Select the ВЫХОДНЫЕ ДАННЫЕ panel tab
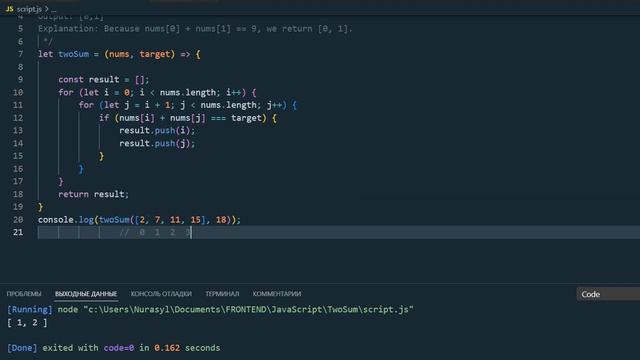Screen dimensions: 640x360 [86, 294]
